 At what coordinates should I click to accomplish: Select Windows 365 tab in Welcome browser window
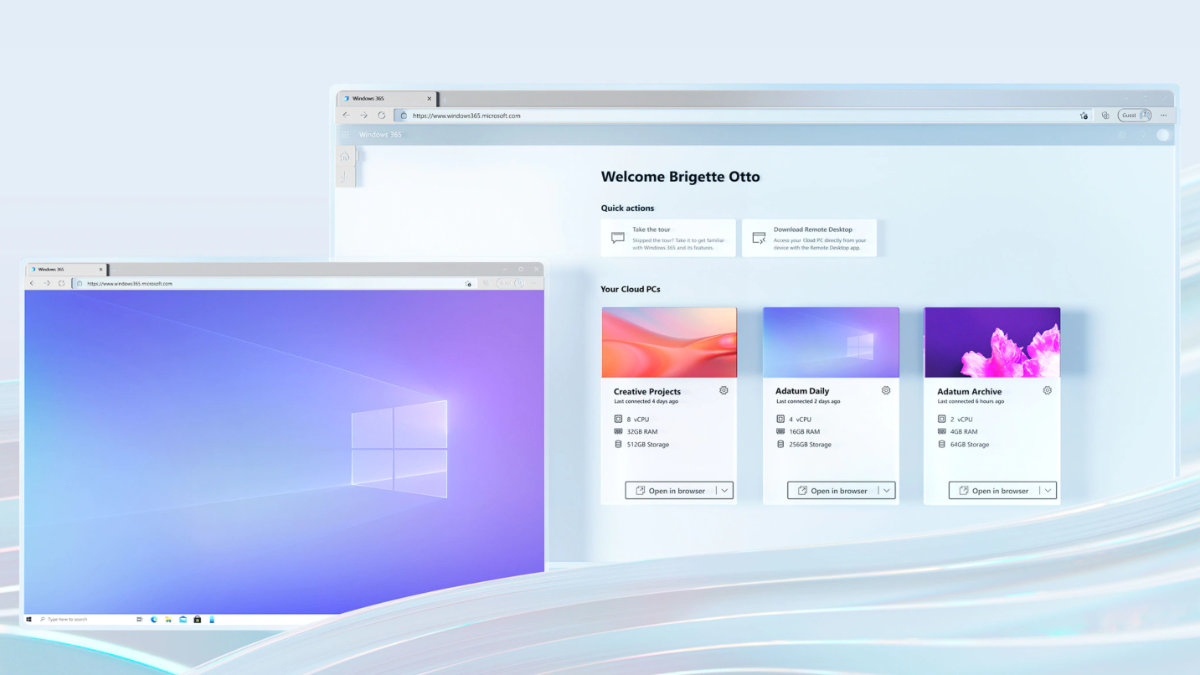click(x=387, y=99)
